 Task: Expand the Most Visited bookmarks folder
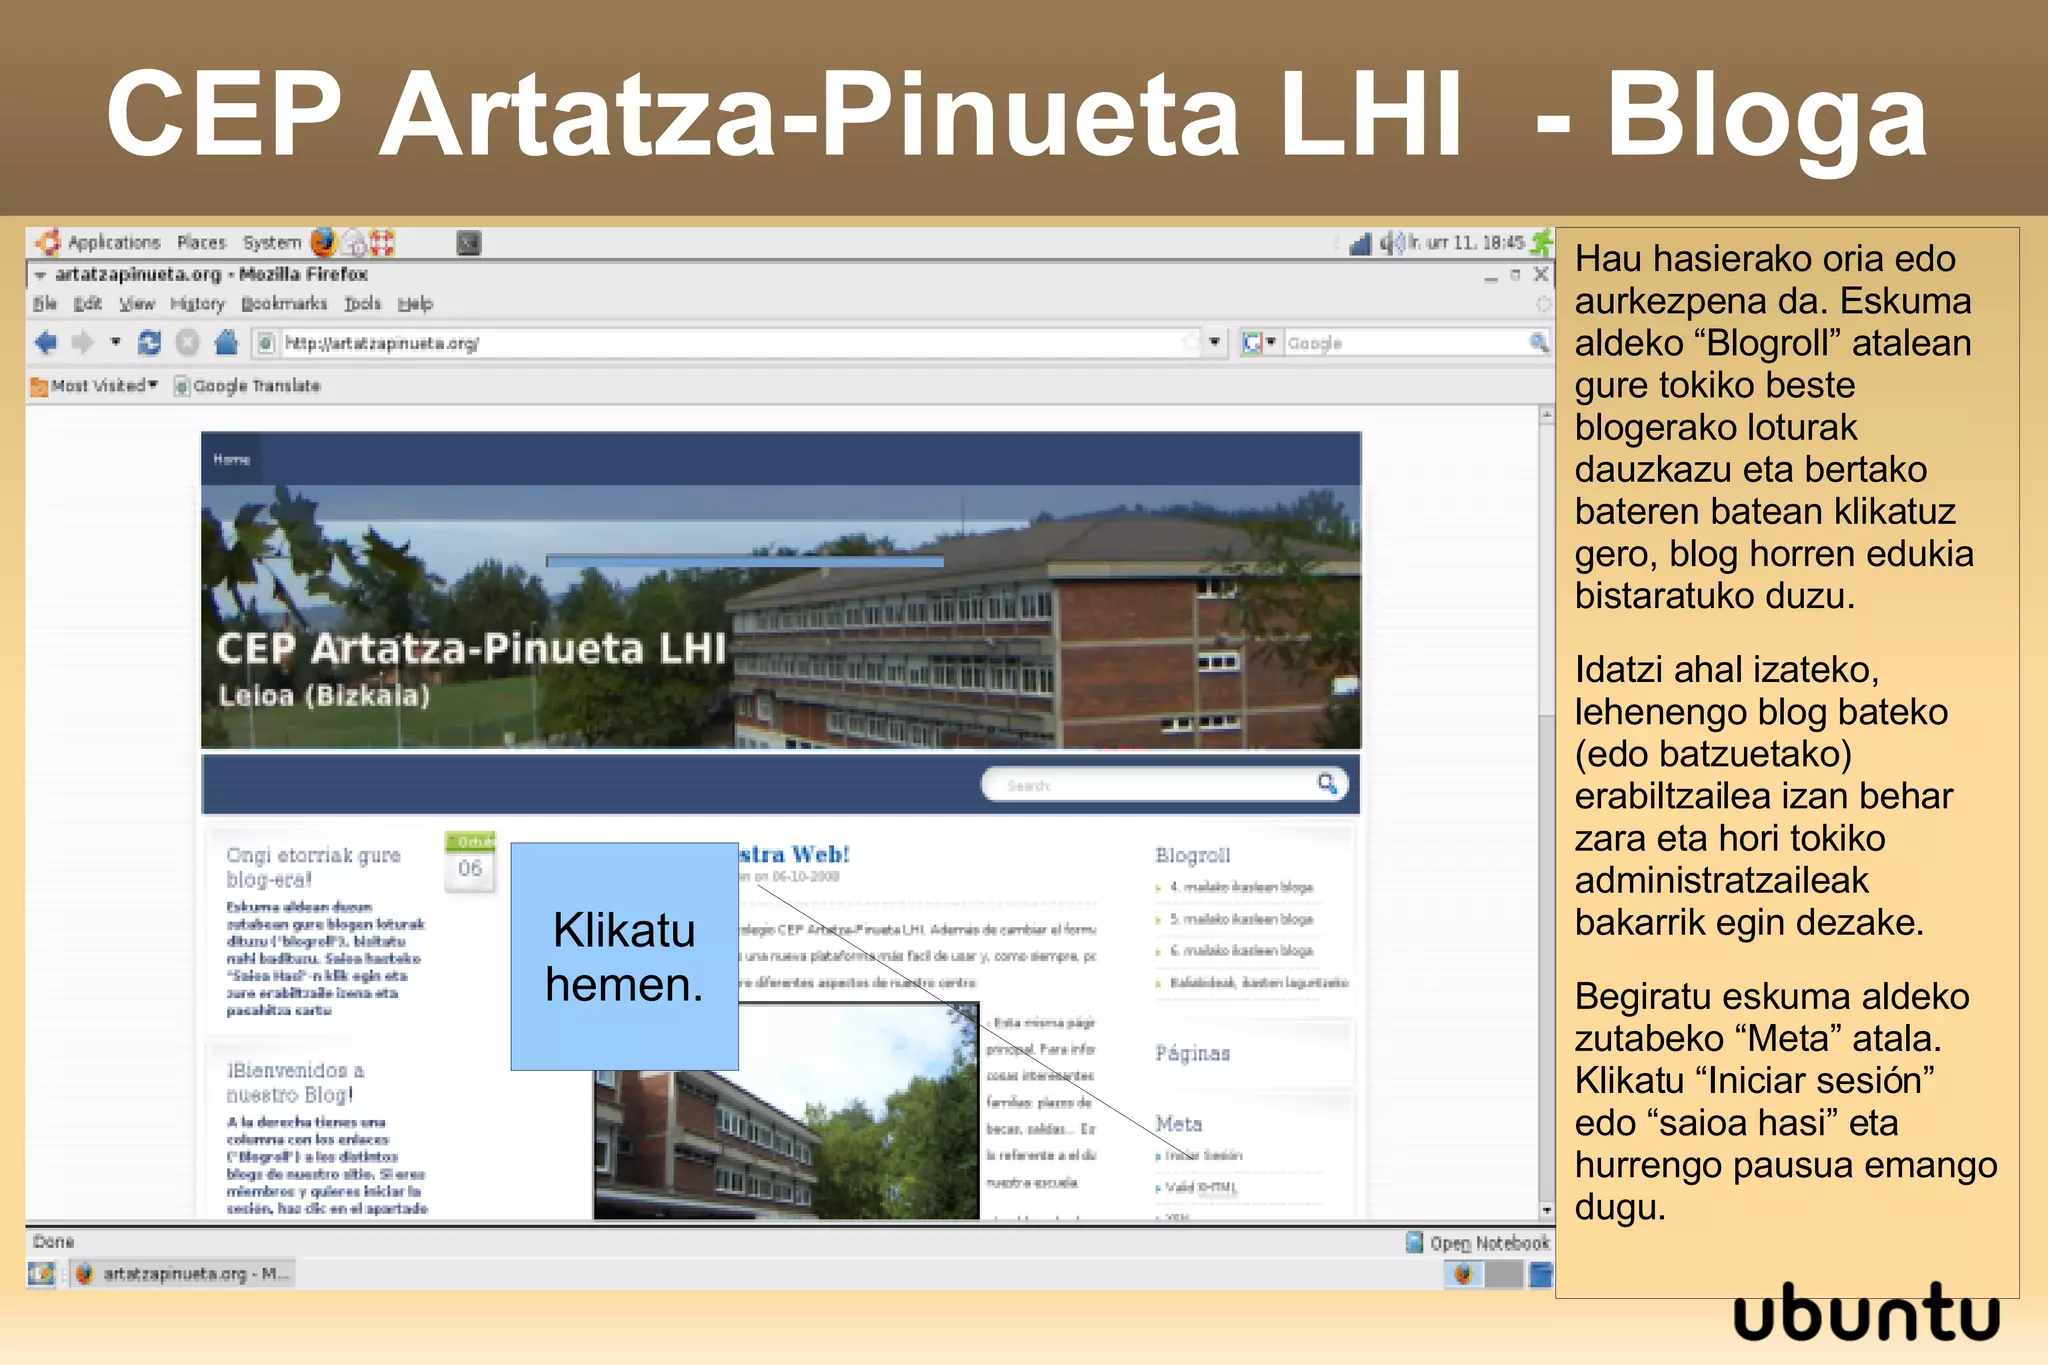pos(96,386)
